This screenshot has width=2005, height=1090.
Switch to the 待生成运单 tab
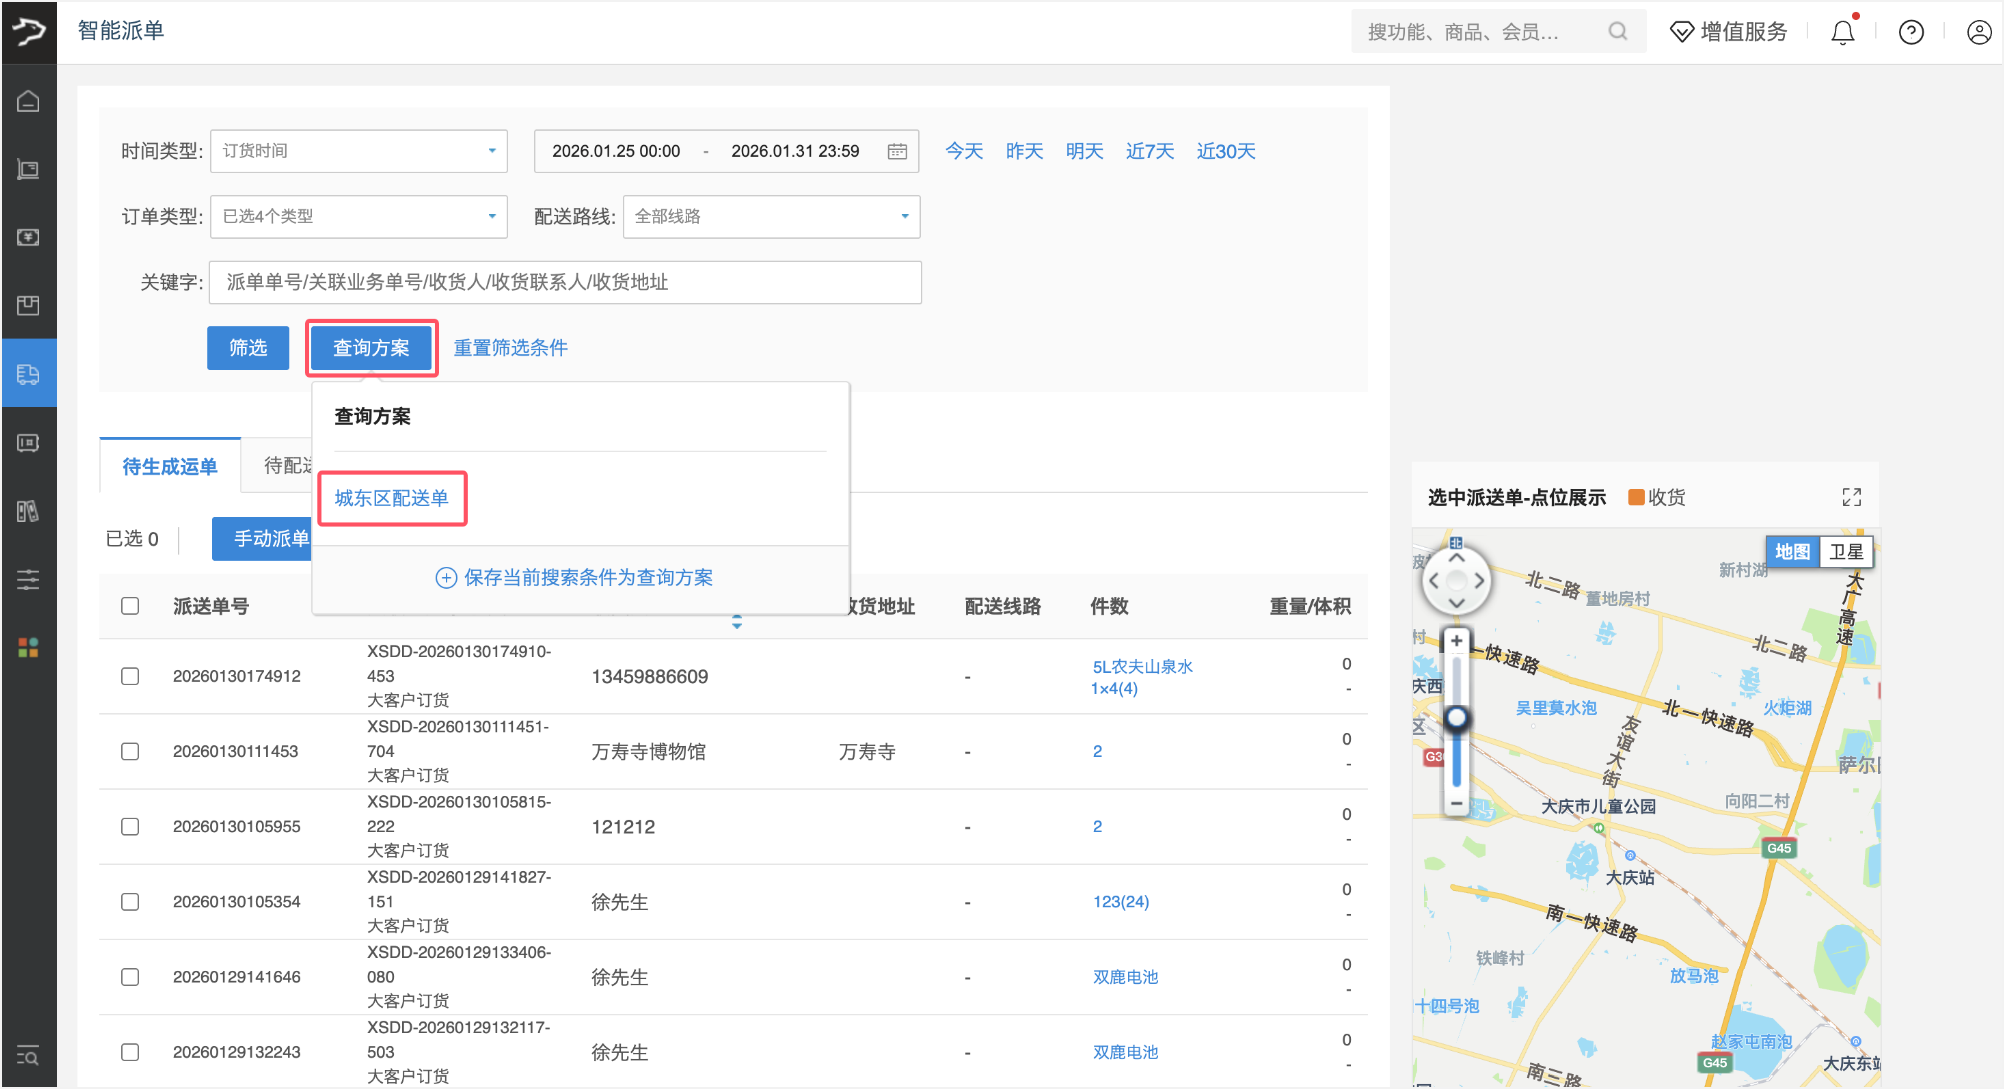click(x=170, y=467)
